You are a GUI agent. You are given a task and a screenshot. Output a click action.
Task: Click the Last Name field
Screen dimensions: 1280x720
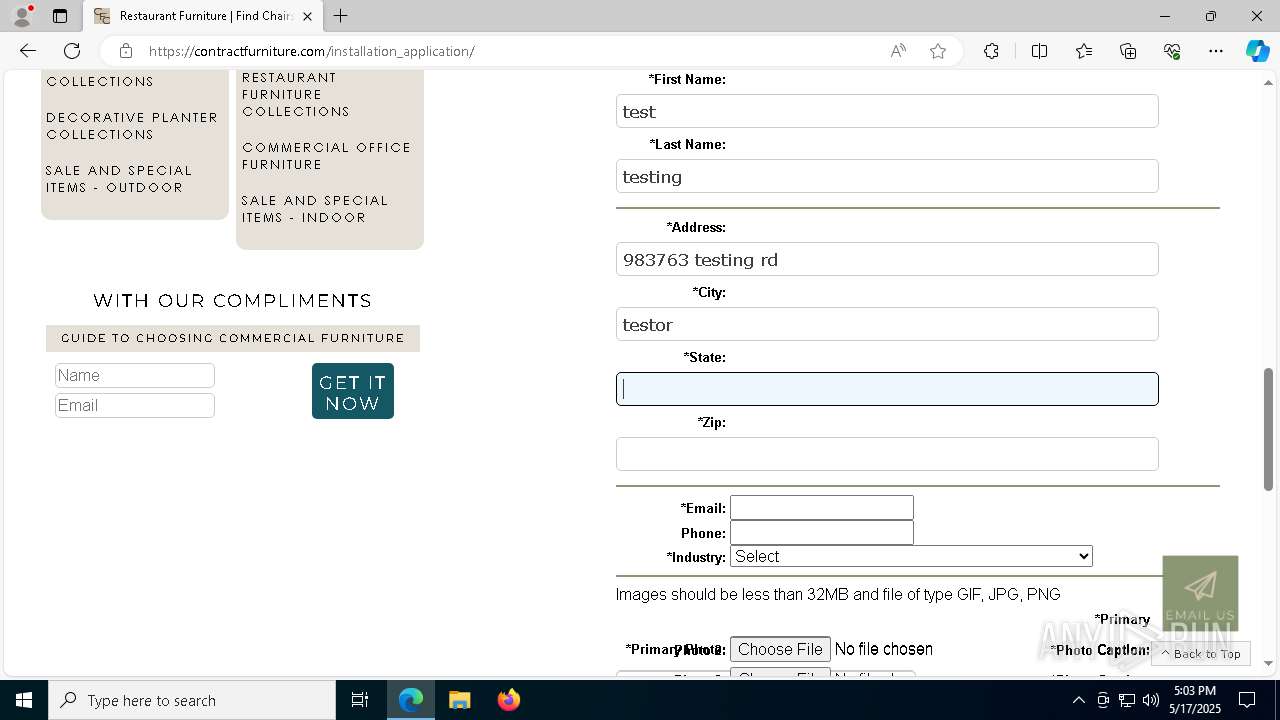click(887, 176)
